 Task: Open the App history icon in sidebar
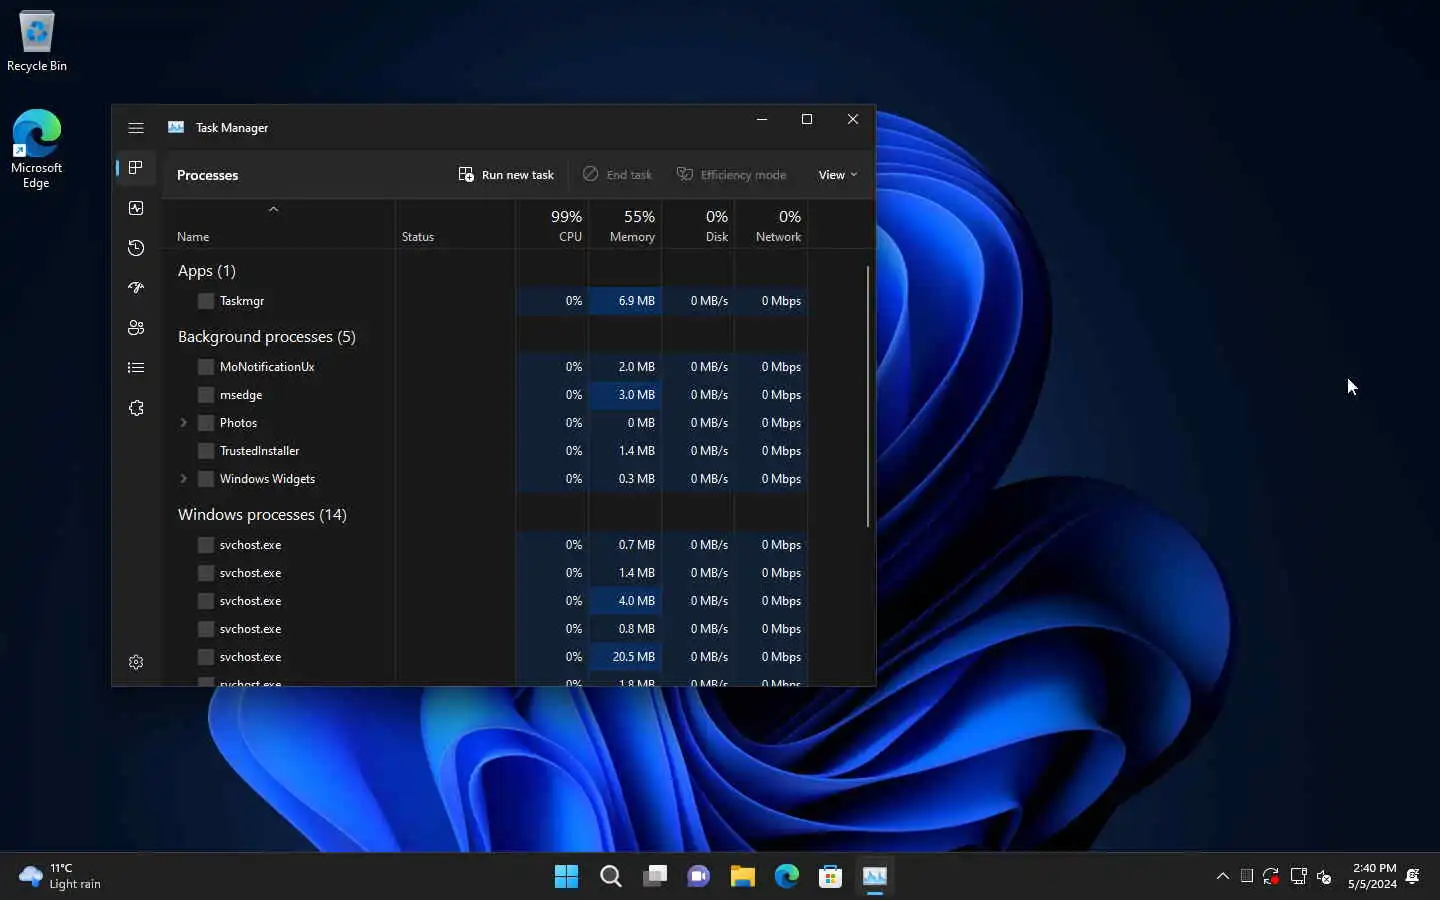click(136, 248)
